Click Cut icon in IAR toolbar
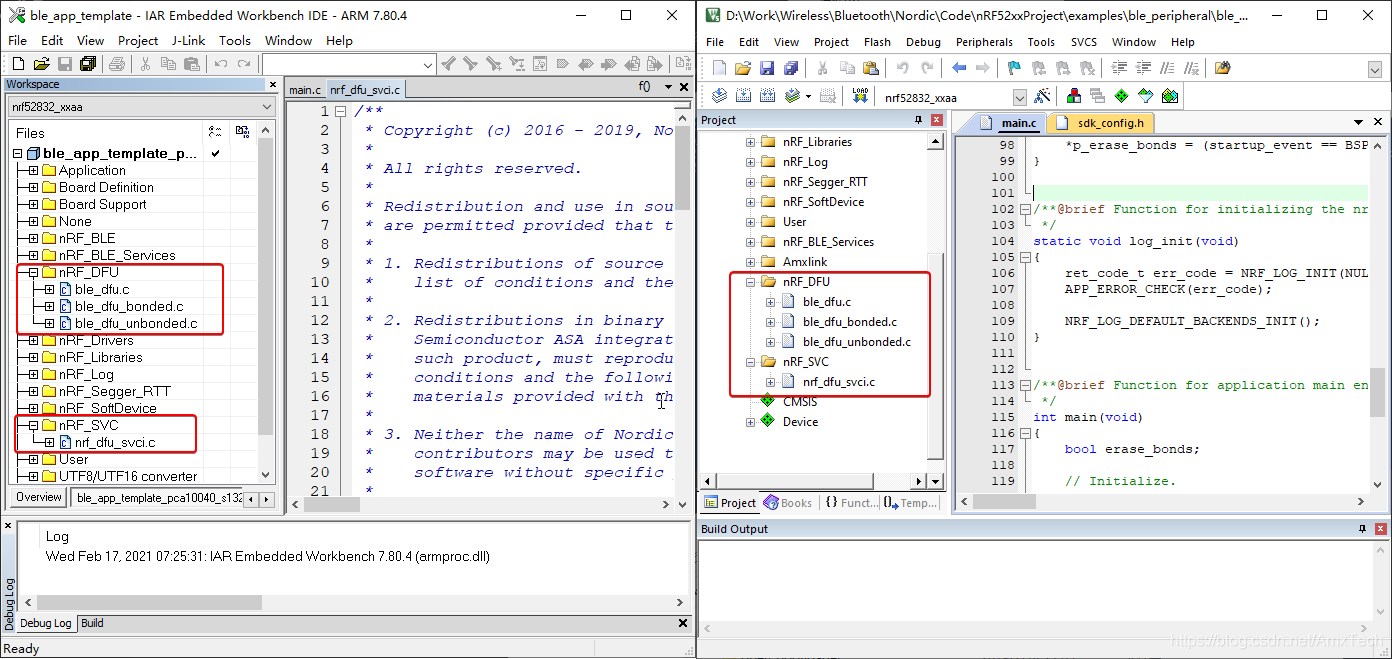 (146, 64)
